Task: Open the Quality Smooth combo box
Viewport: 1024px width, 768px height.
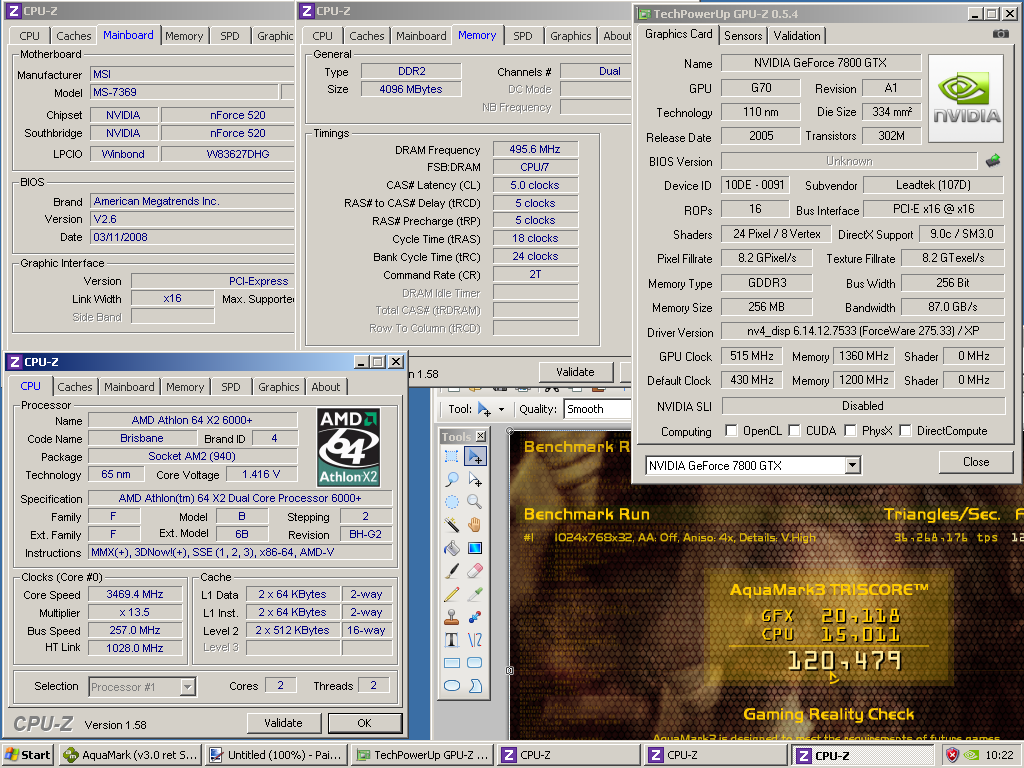Action: pos(598,409)
